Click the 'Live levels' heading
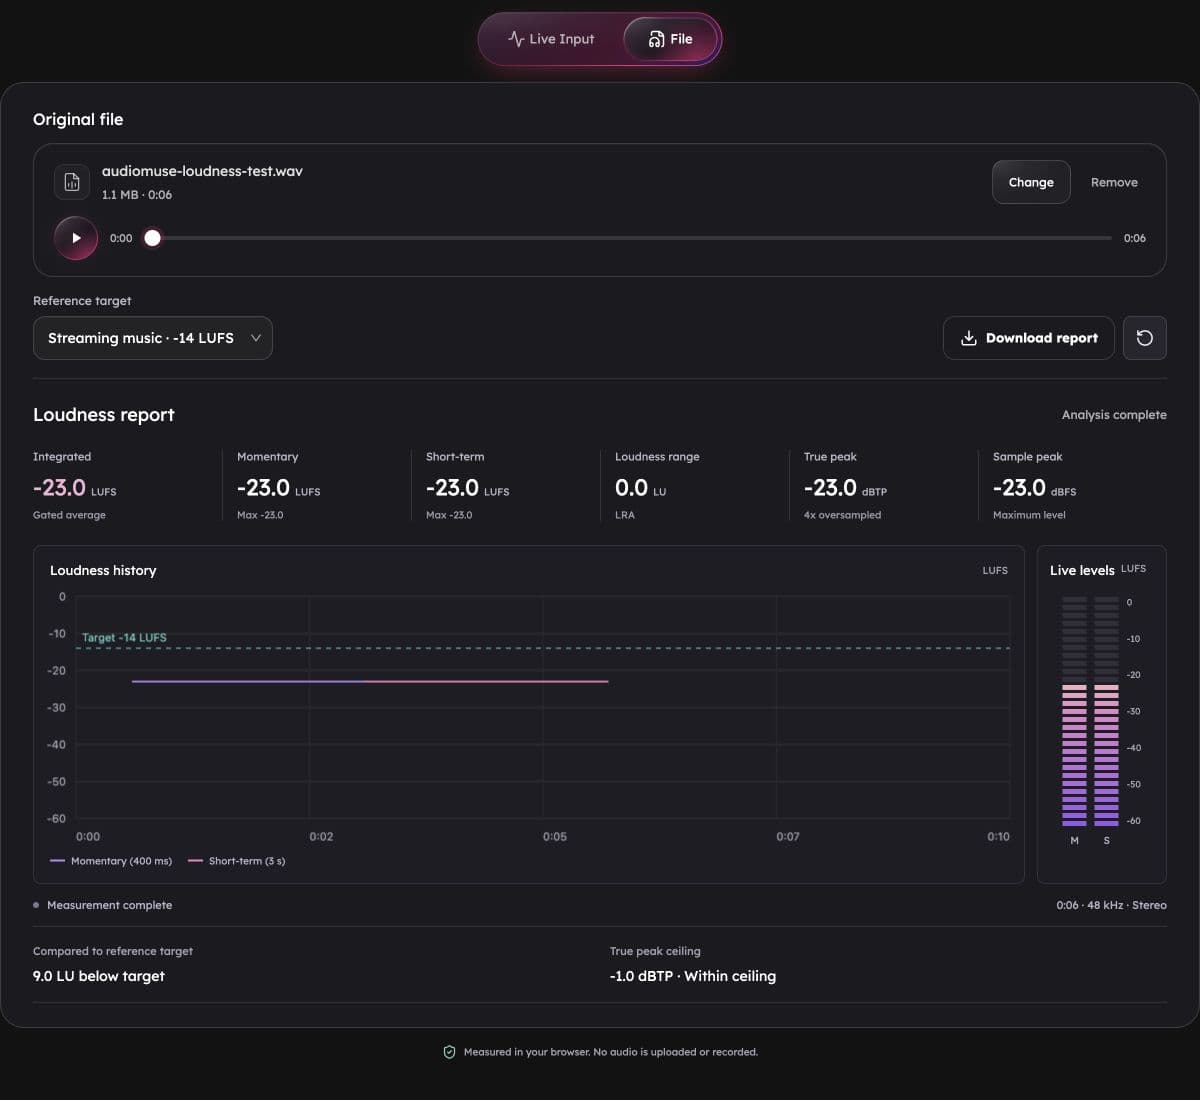The height and width of the screenshot is (1100, 1200). (x=1082, y=570)
